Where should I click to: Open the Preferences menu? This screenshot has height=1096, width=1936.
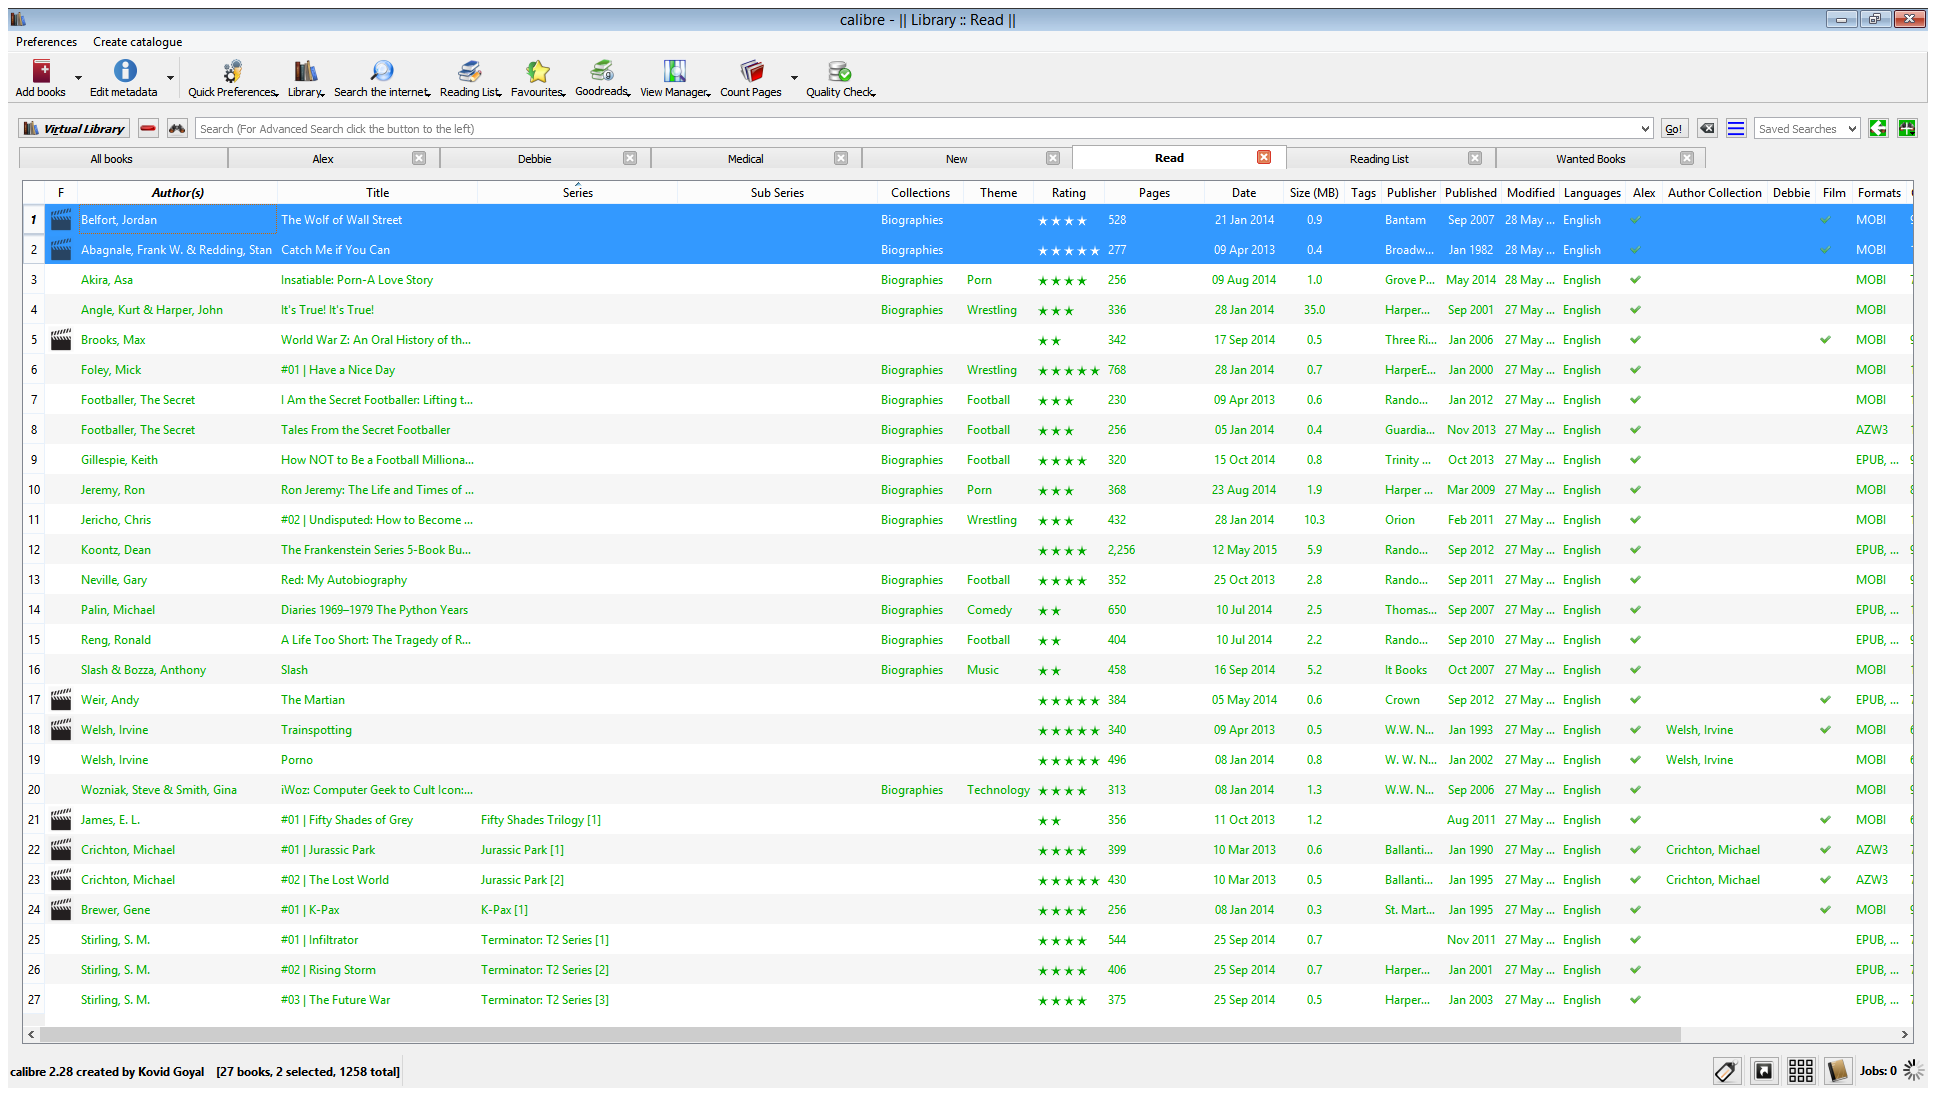(46, 42)
